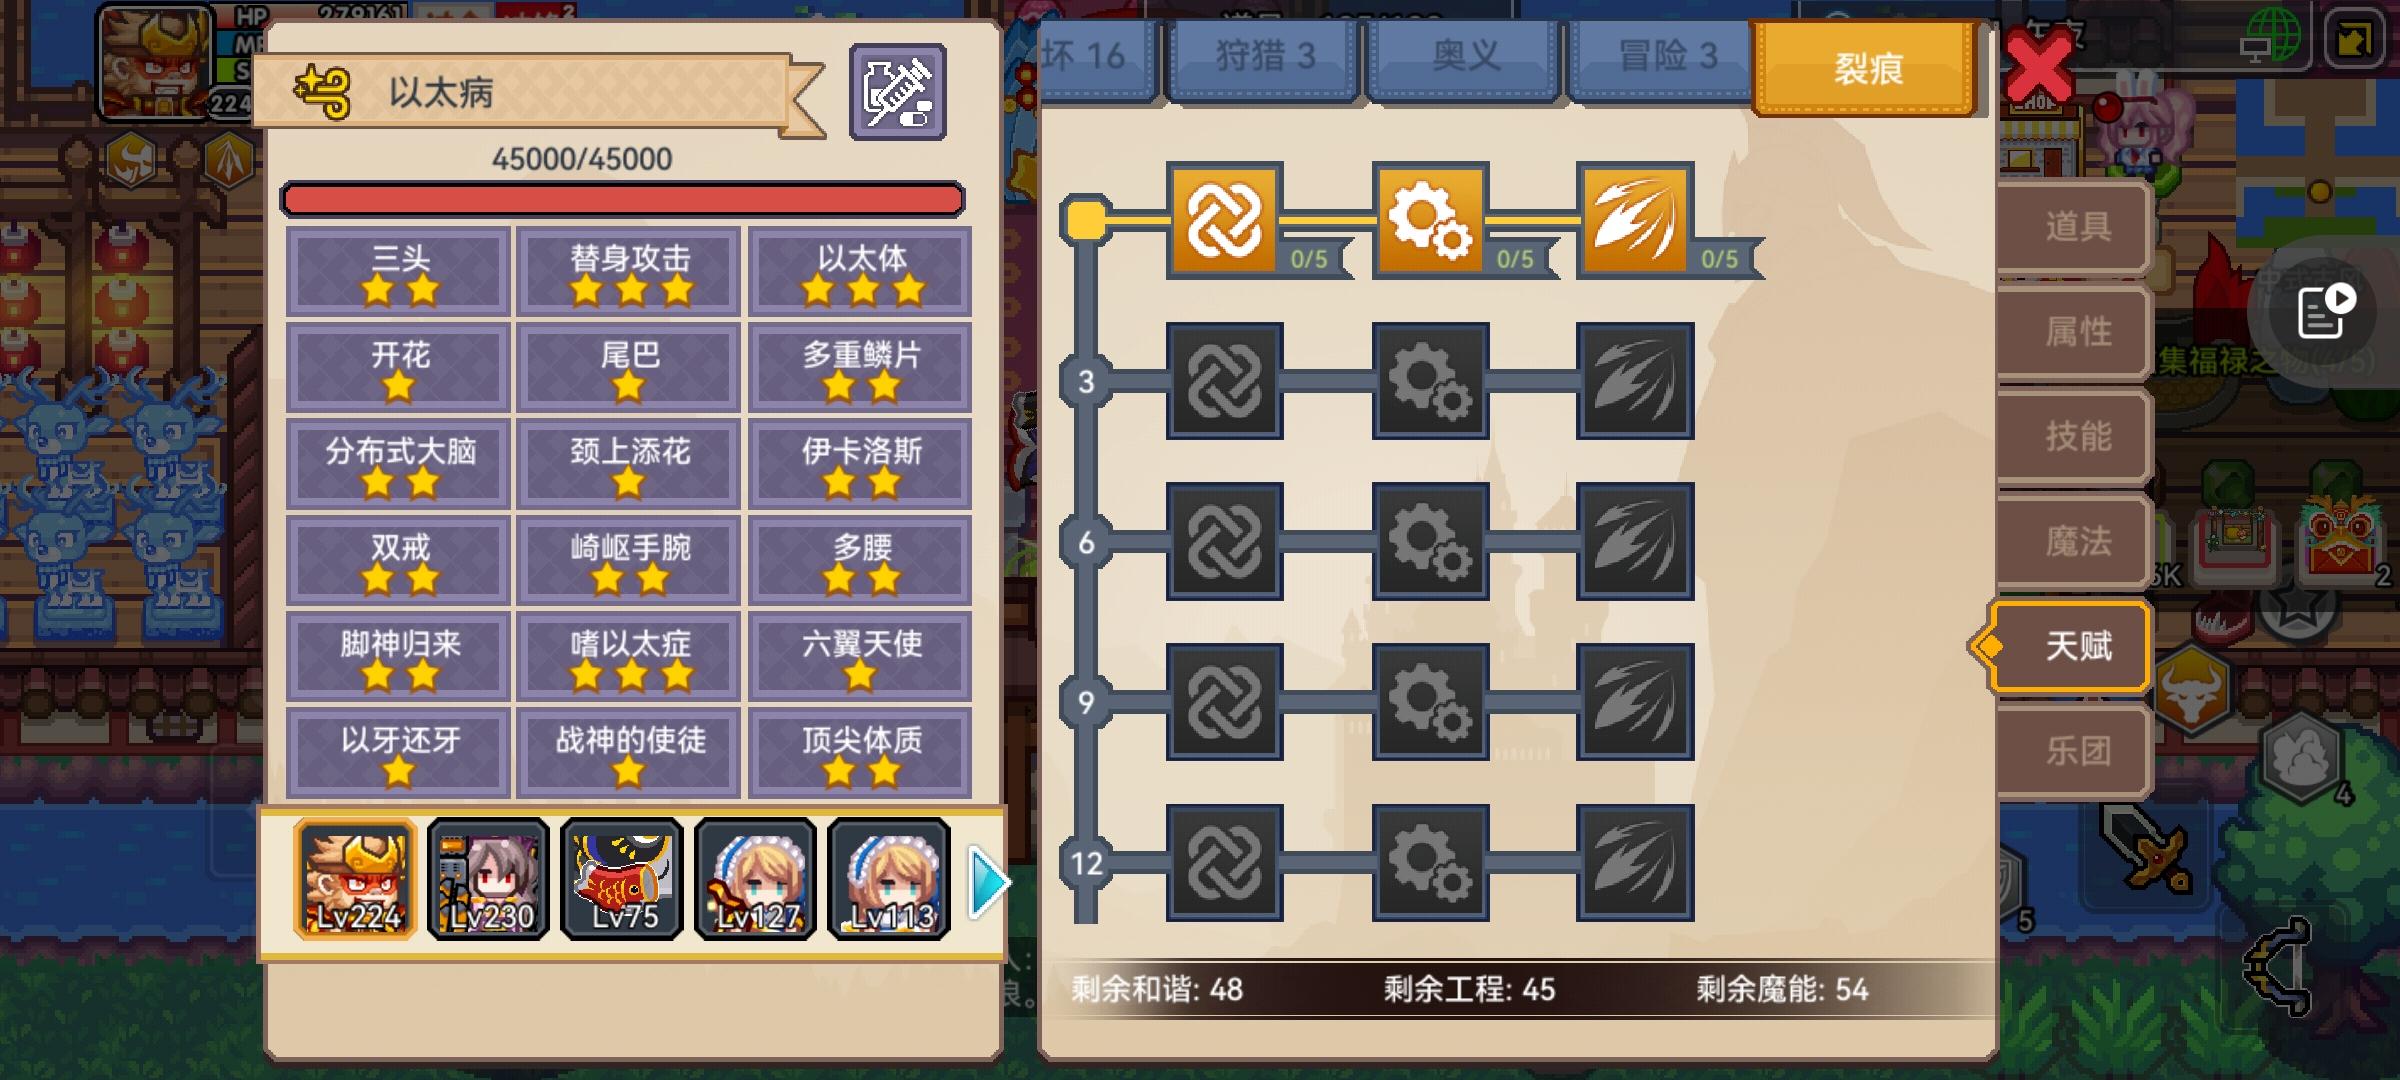
Task: Click the 六翼天使 trait button
Action: click(x=861, y=657)
